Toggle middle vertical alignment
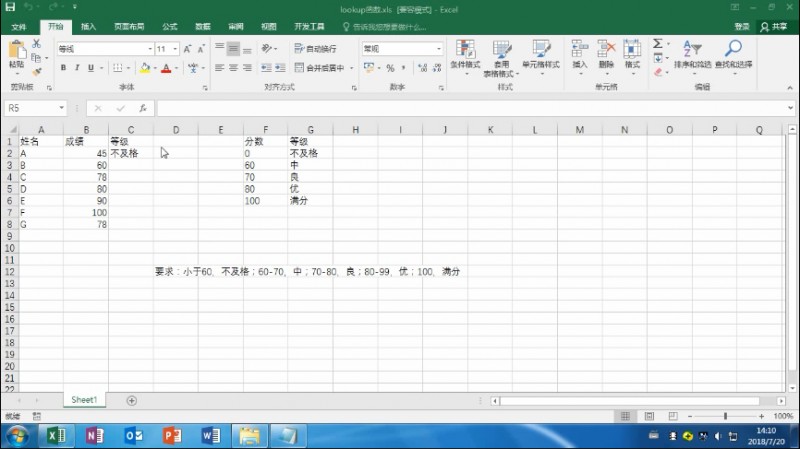Viewport: 800px width, 449px height. click(x=233, y=48)
